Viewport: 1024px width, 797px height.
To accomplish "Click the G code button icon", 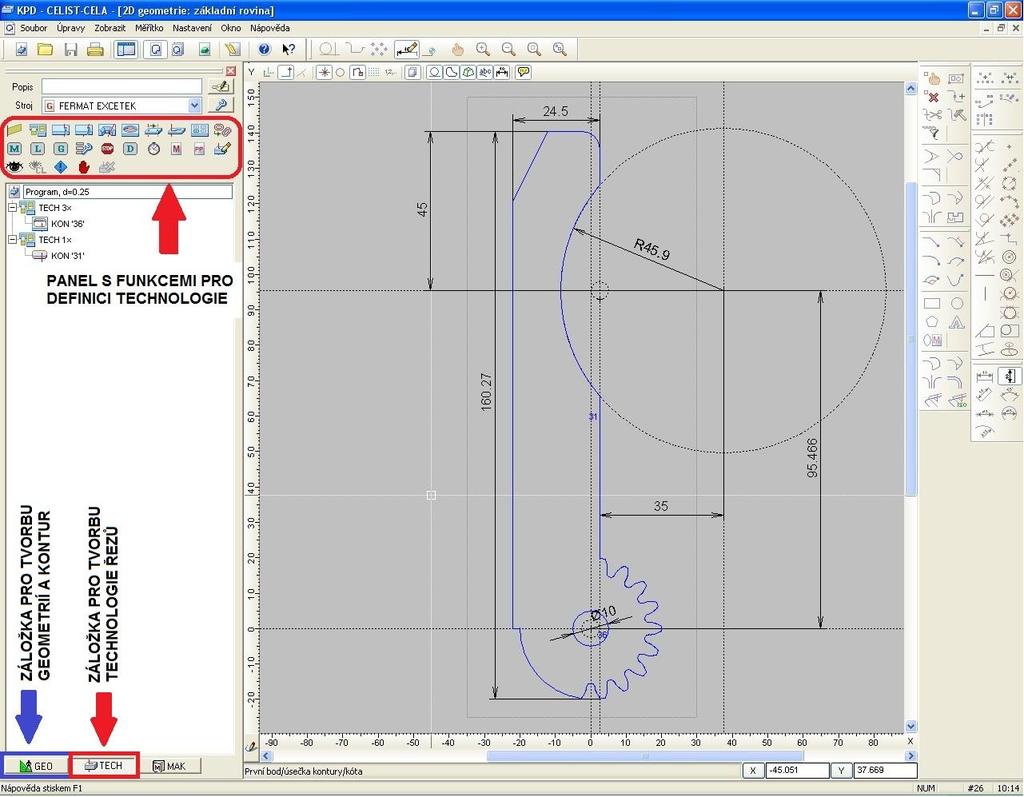I will [60, 149].
